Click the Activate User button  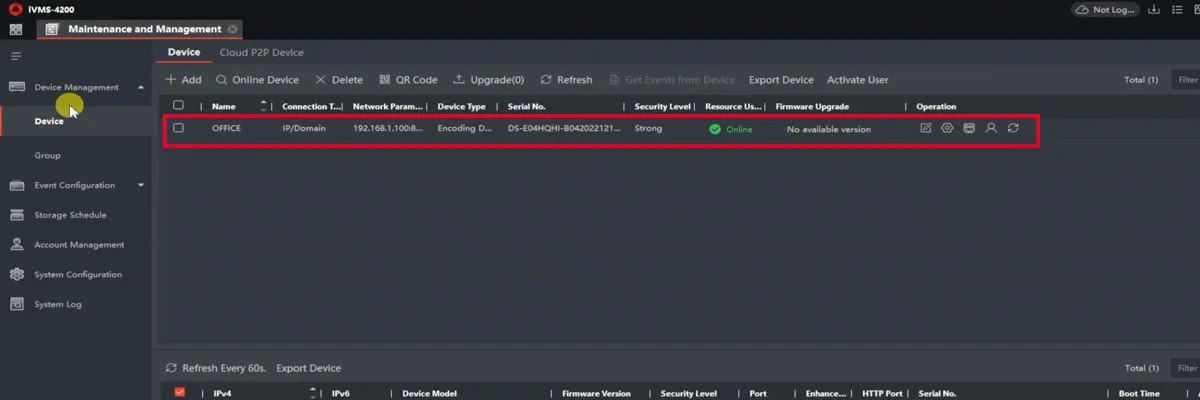pos(857,80)
